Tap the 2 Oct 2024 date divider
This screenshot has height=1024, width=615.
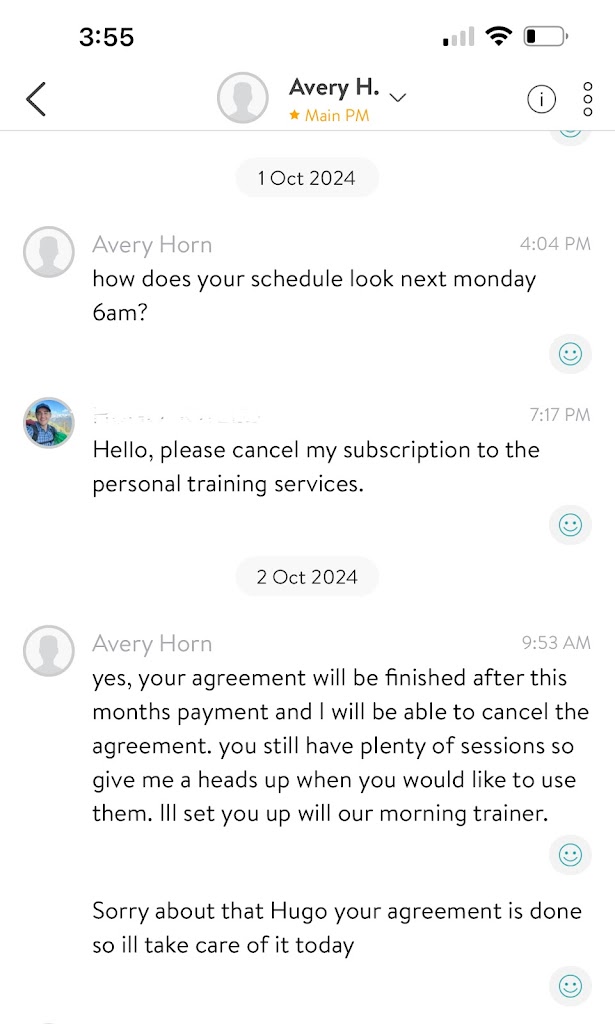(x=306, y=577)
